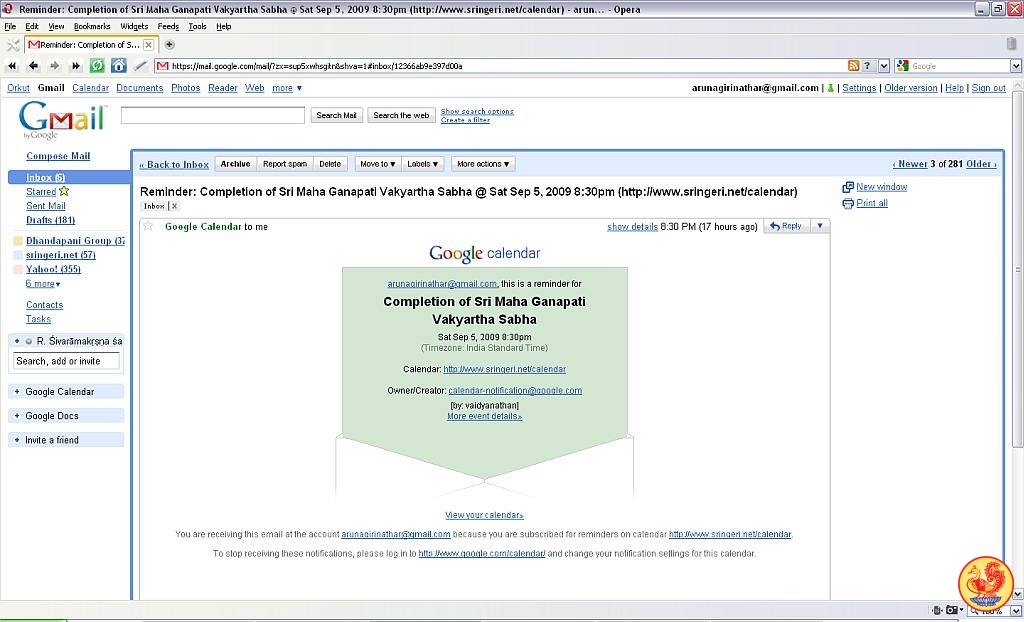
Task: Expand the chat status arrow beside R. Śivarāmakṛṣṇa
Action: (17, 341)
